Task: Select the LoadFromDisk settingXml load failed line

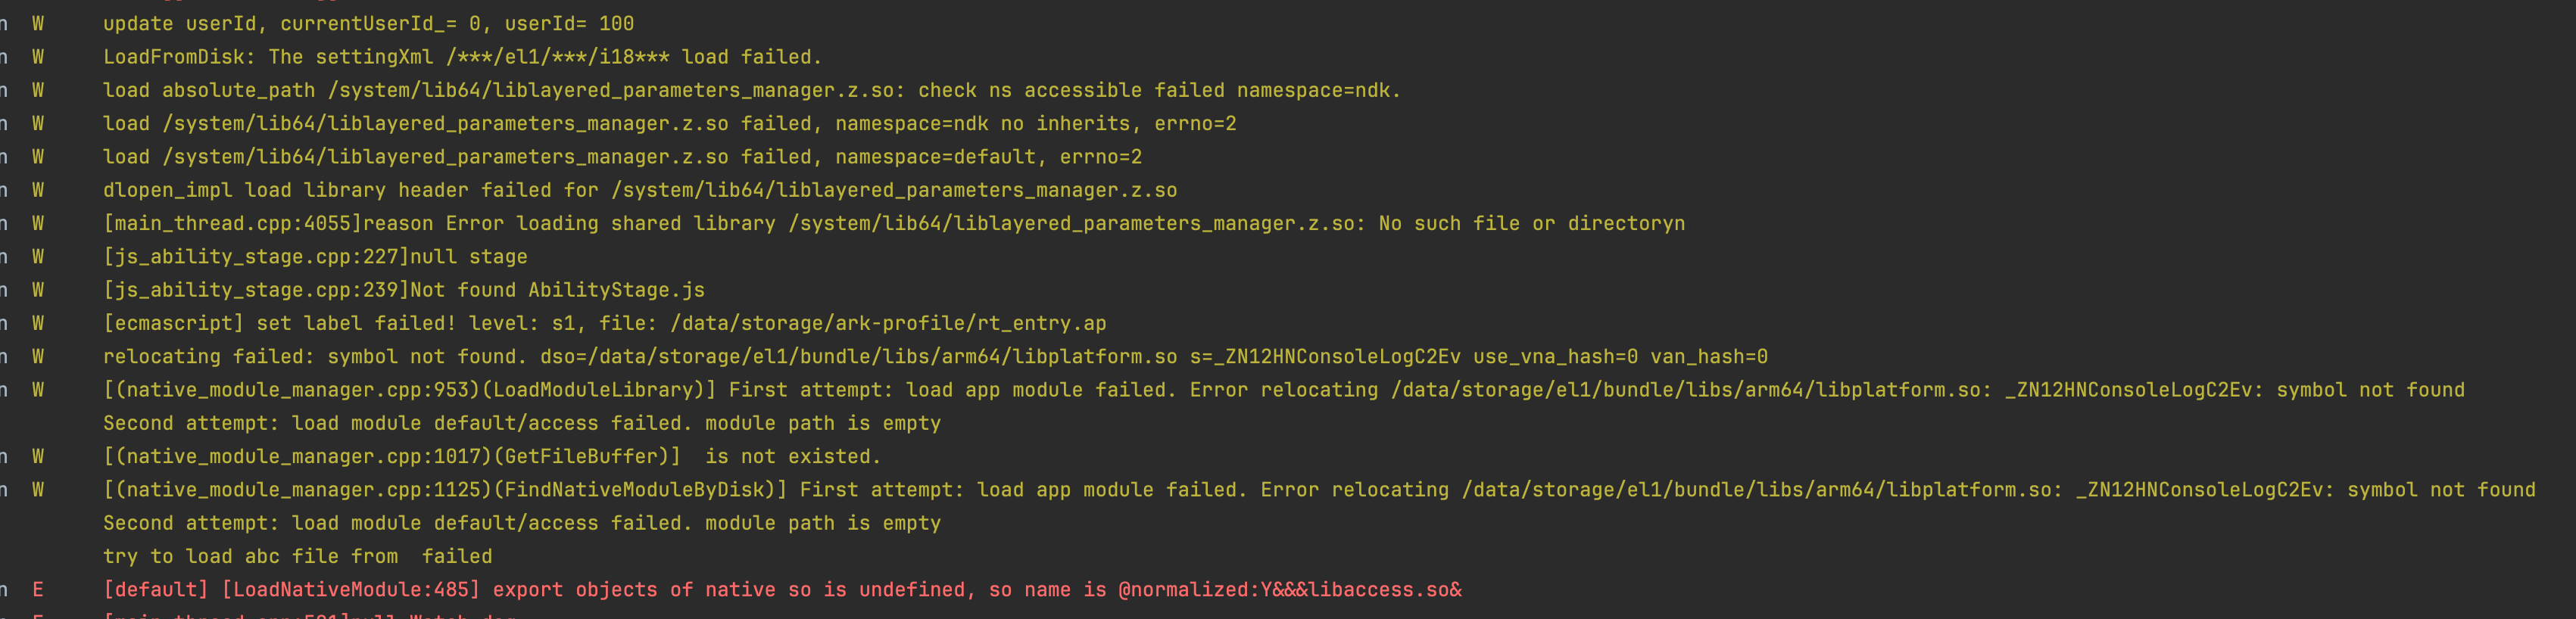Action: click(462, 57)
